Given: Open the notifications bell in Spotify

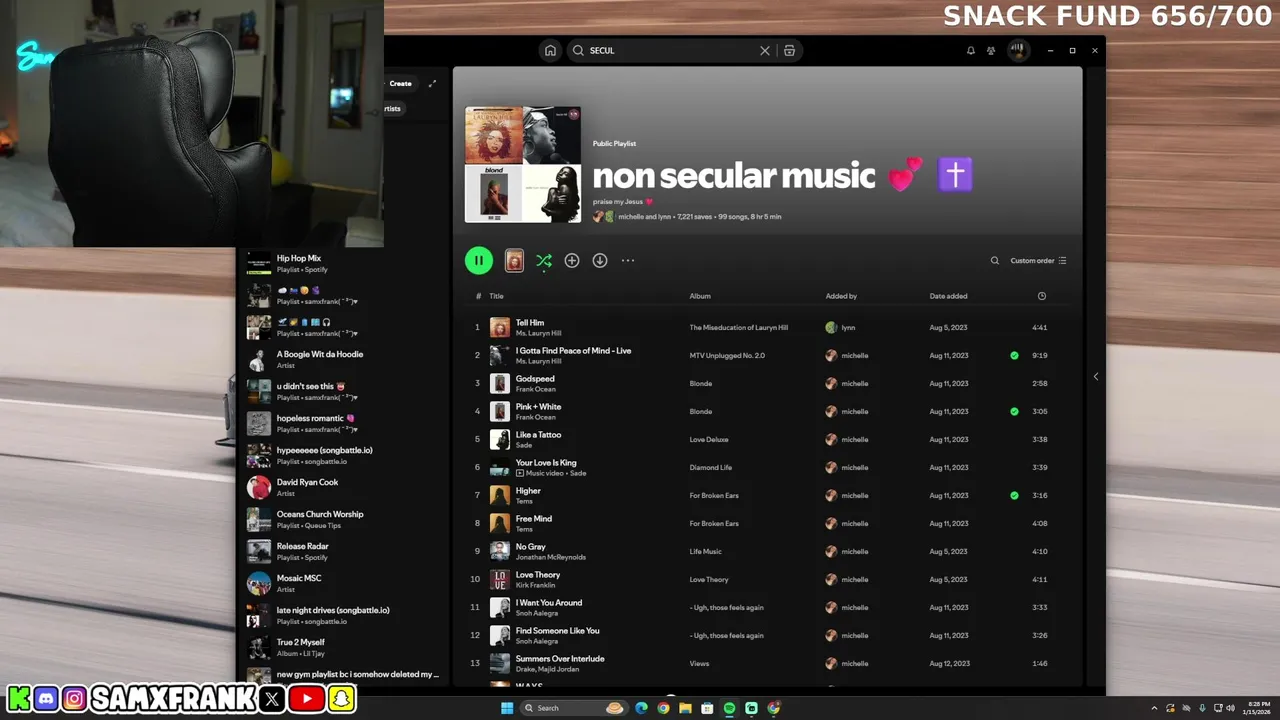Looking at the screenshot, I should pyautogui.click(x=970, y=50).
